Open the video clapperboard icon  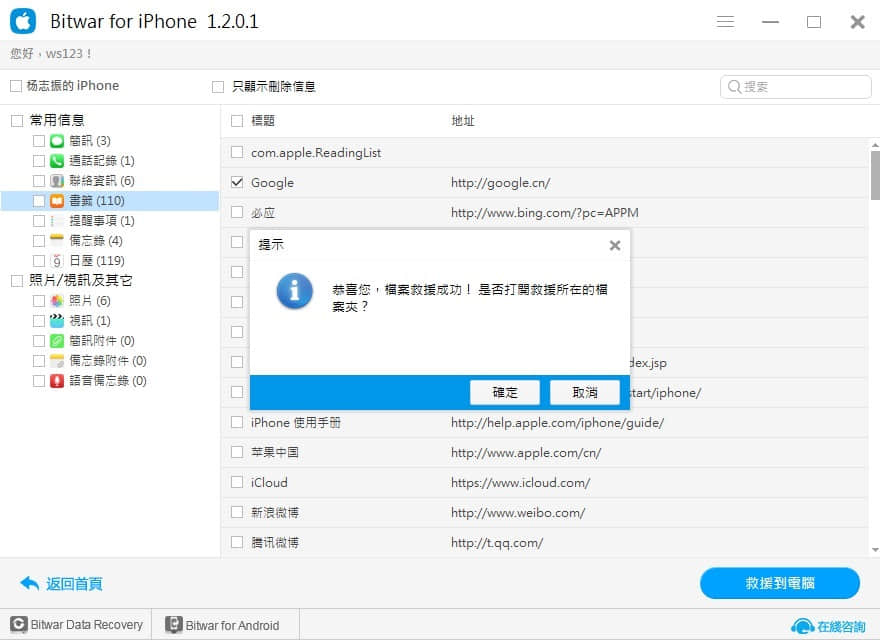pos(57,321)
